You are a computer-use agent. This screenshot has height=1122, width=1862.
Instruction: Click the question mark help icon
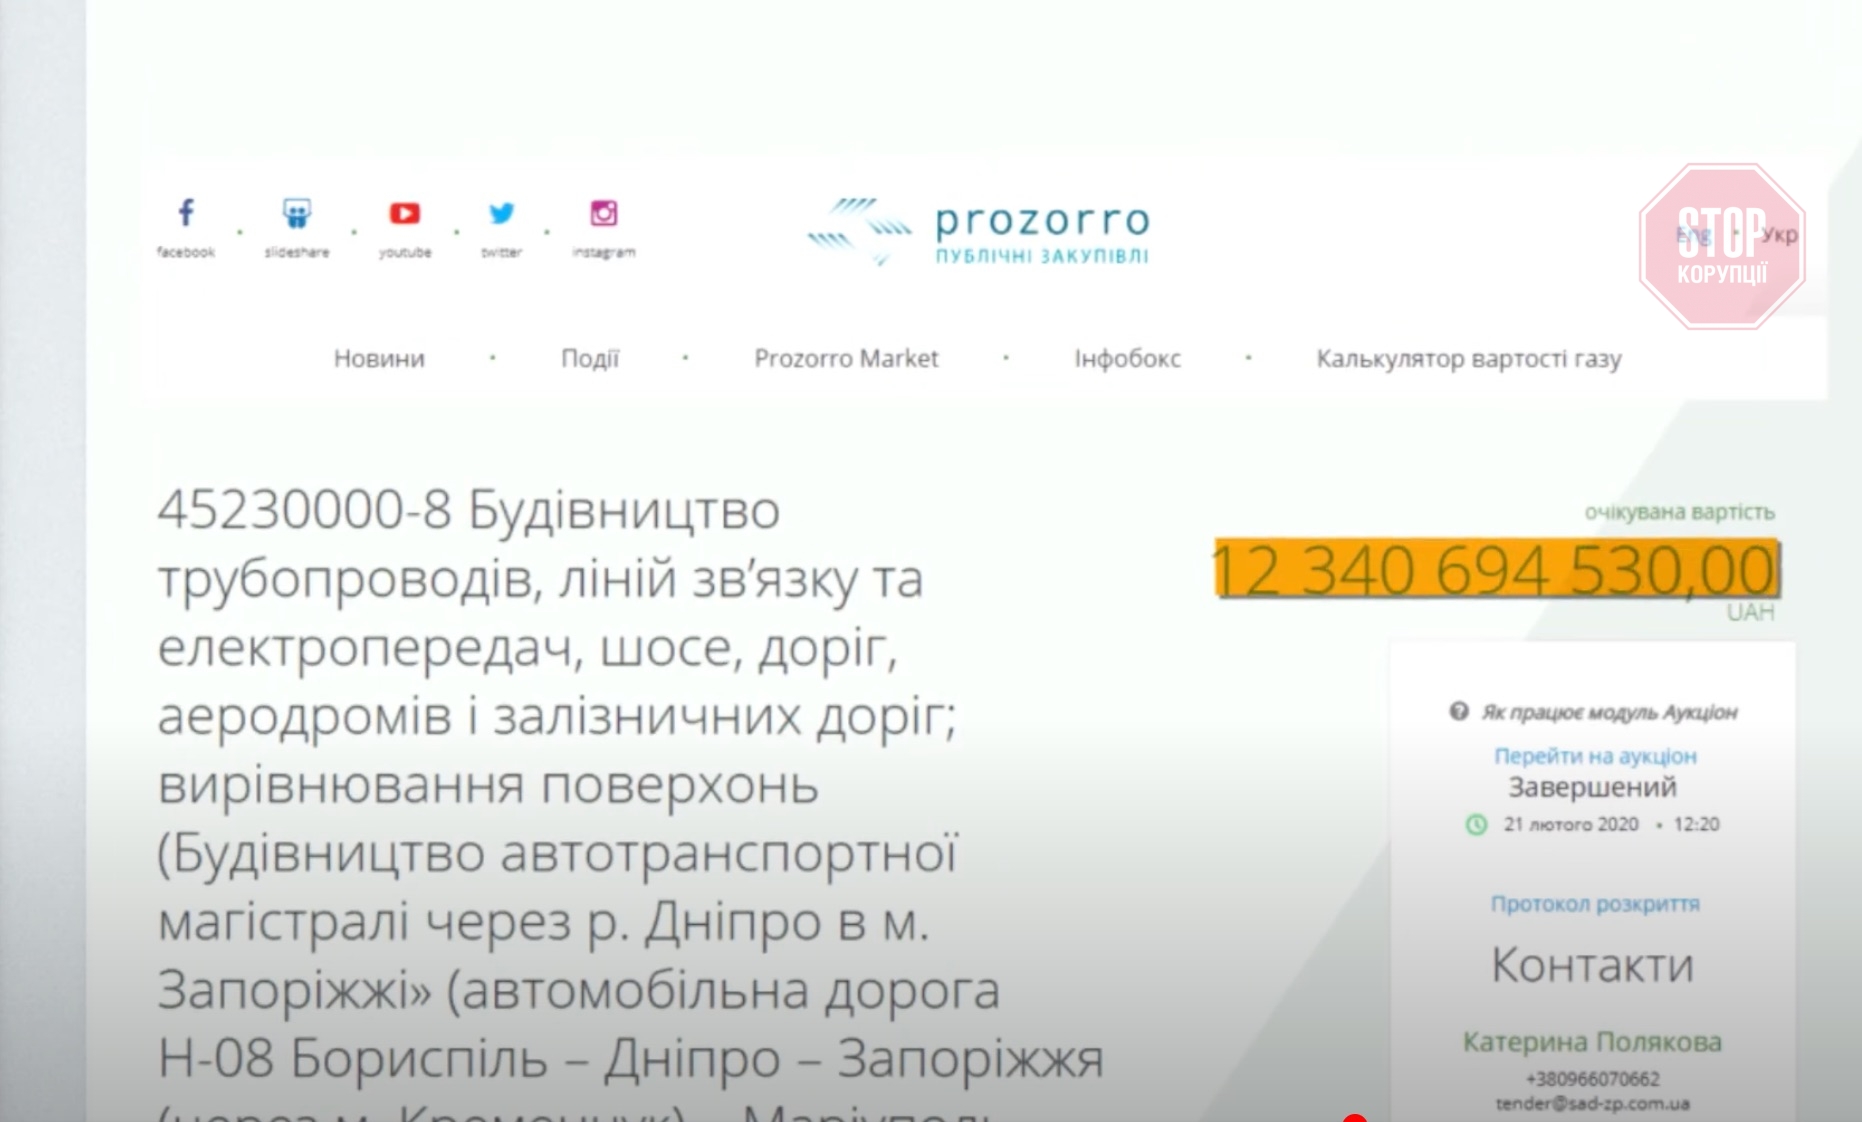click(1459, 711)
